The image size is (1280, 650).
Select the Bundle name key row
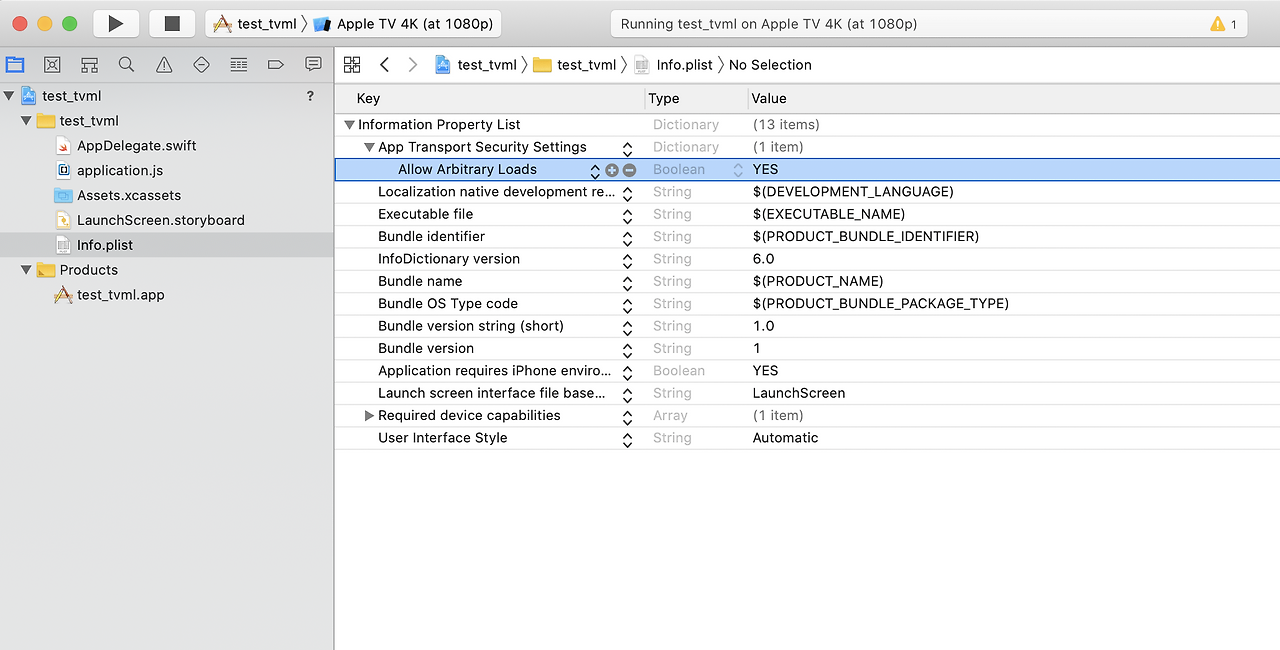pos(420,281)
